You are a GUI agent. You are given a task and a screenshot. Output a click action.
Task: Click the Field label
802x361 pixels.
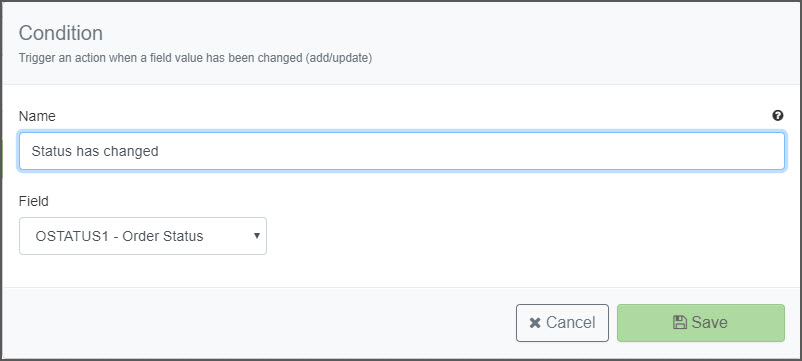(x=34, y=201)
